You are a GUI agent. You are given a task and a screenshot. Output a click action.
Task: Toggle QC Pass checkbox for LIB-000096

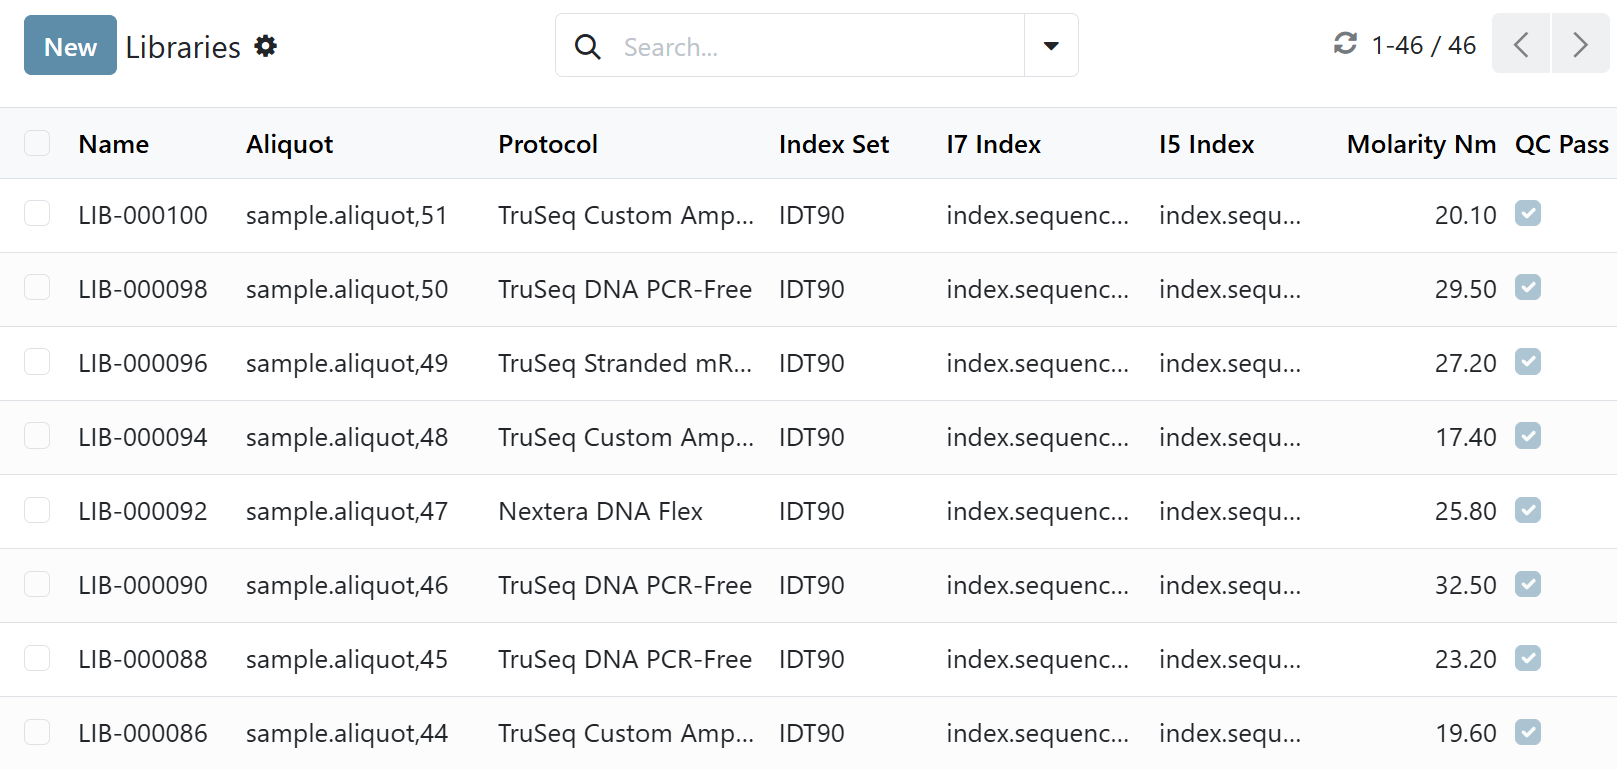coord(1528,361)
